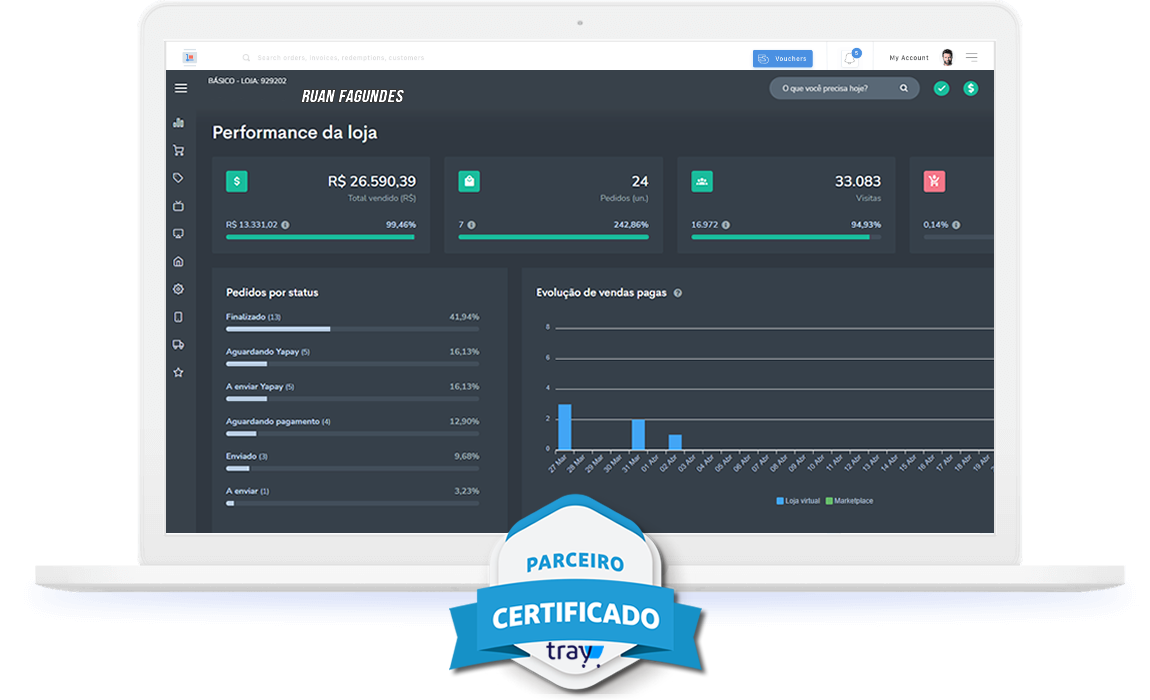Click the first 'Aguardando Yapay (5)' label
The height and width of the screenshot is (700, 1150).
coord(268,352)
